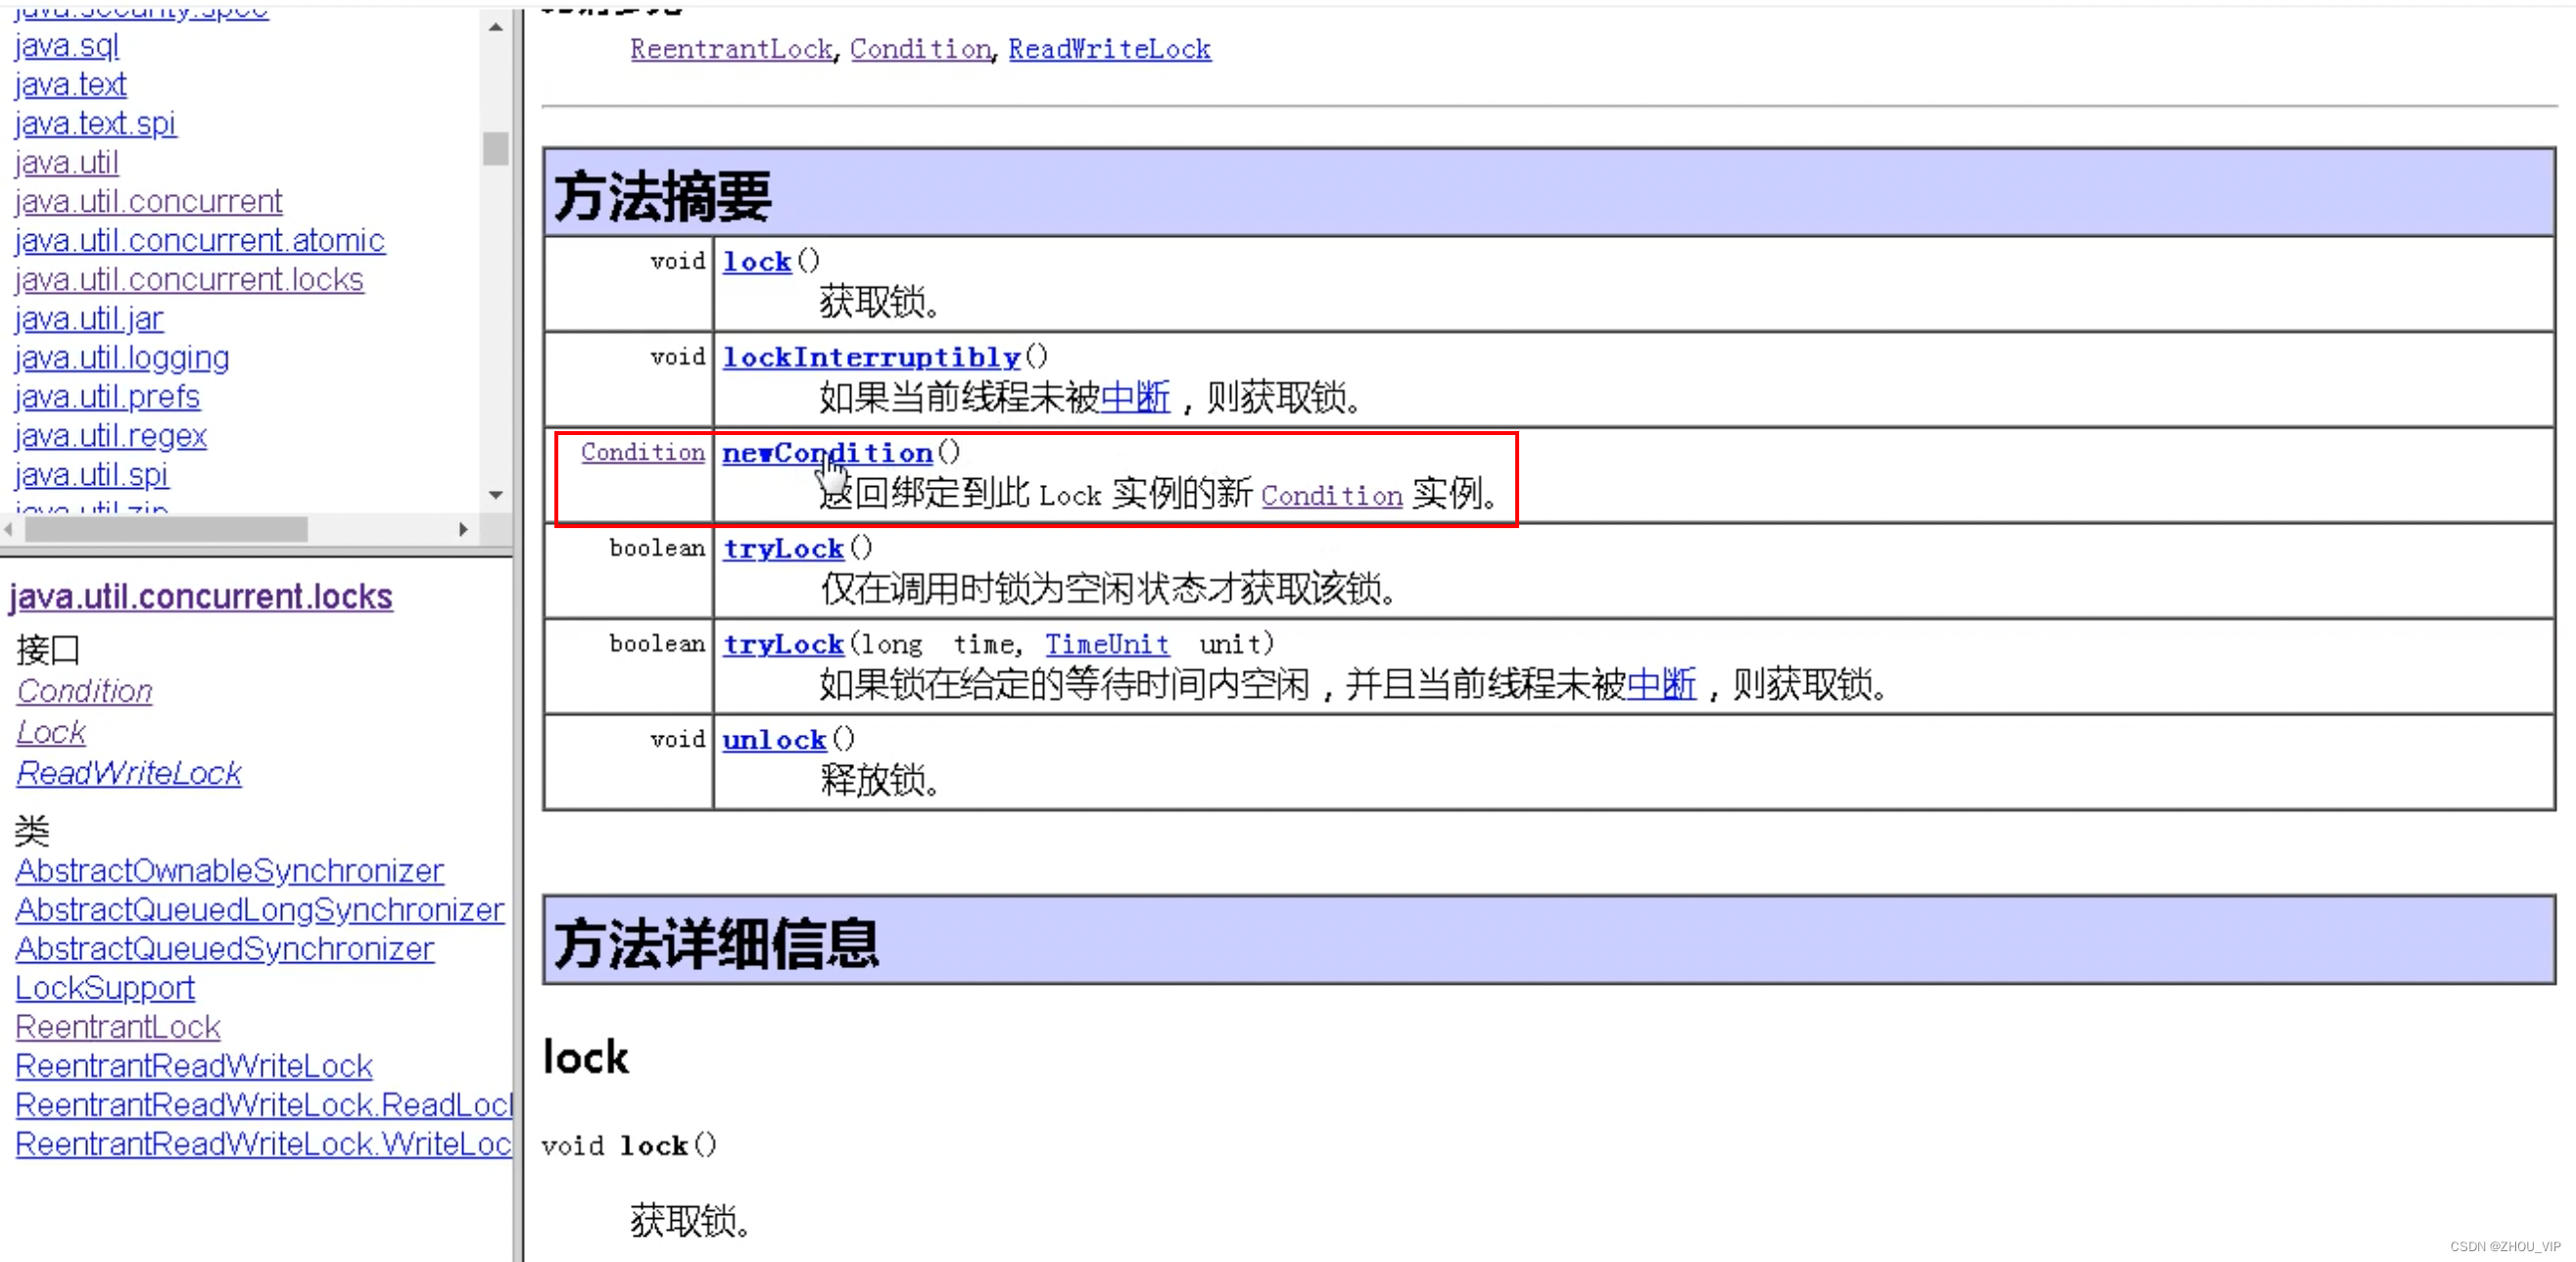
Task: Open the AbstractQueuedSynchronizer class
Action: tap(225, 949)
